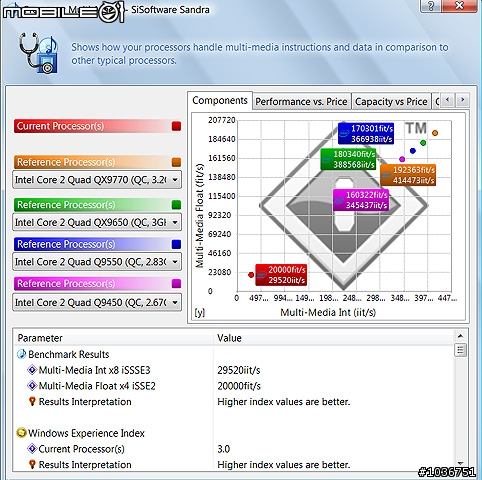
Task: Select the Multi-Media Int x8 iSSSE3 row
Action: tap(233, 370)
